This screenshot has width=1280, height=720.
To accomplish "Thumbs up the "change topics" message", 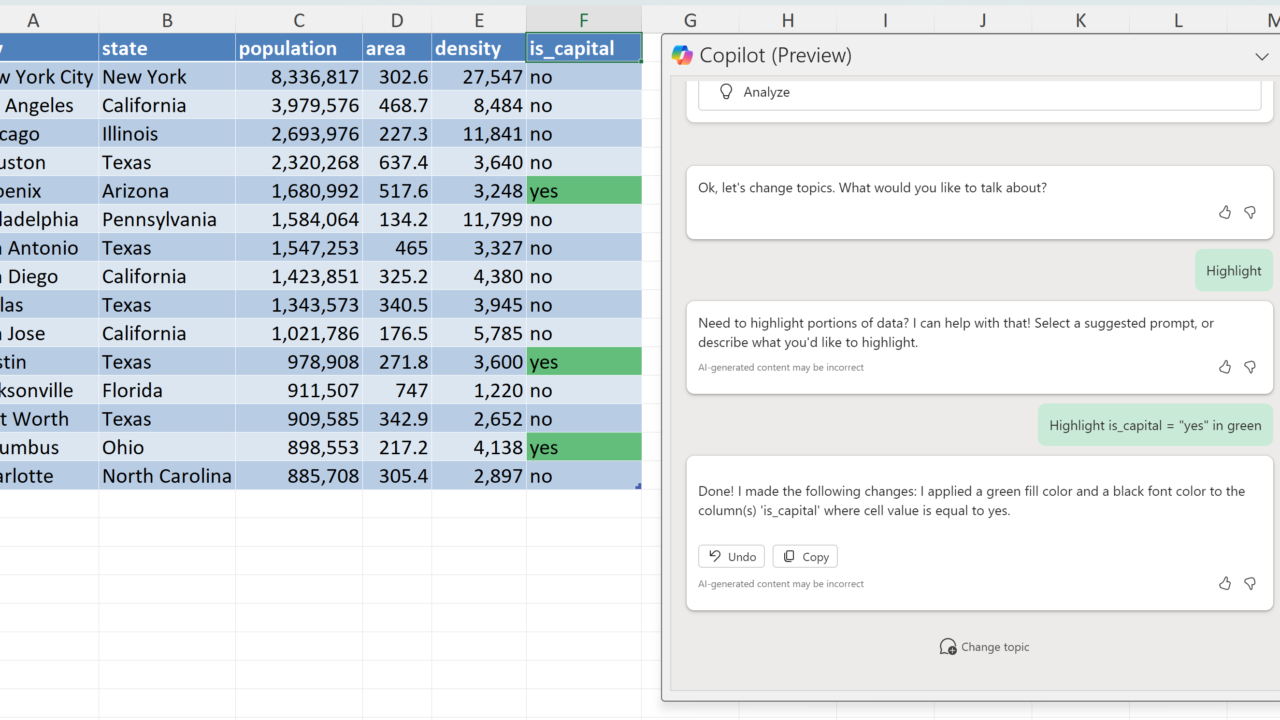I will (1225, 212).
